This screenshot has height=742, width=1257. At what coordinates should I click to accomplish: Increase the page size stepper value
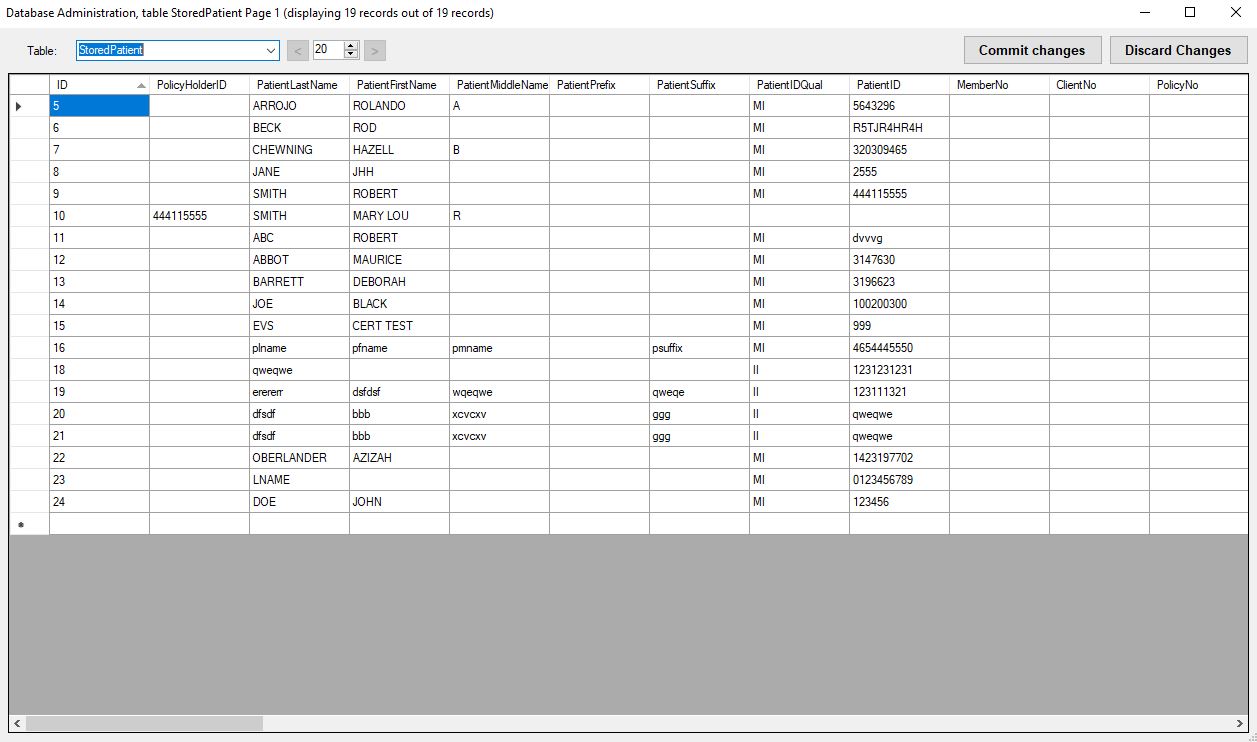(351, 45)
